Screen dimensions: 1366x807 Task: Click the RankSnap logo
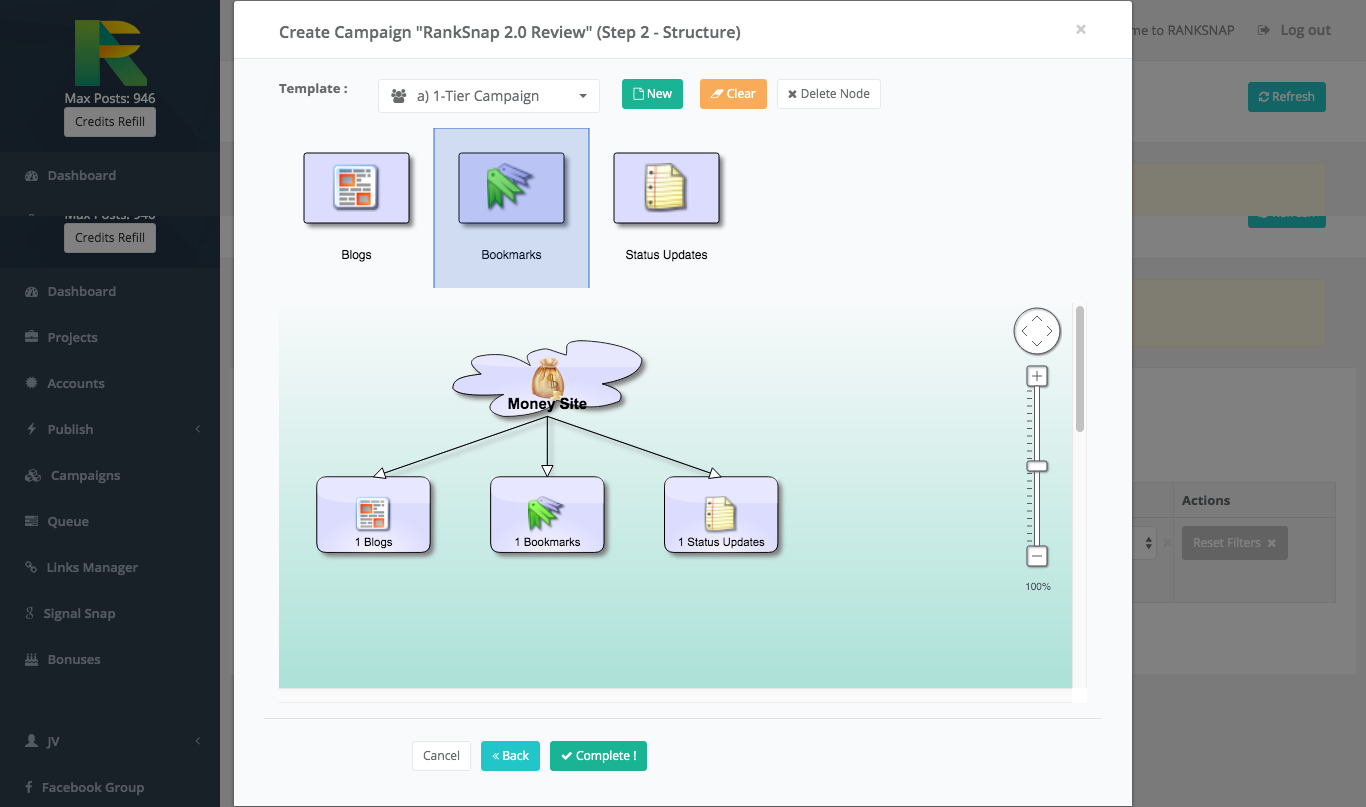point(110,53)
